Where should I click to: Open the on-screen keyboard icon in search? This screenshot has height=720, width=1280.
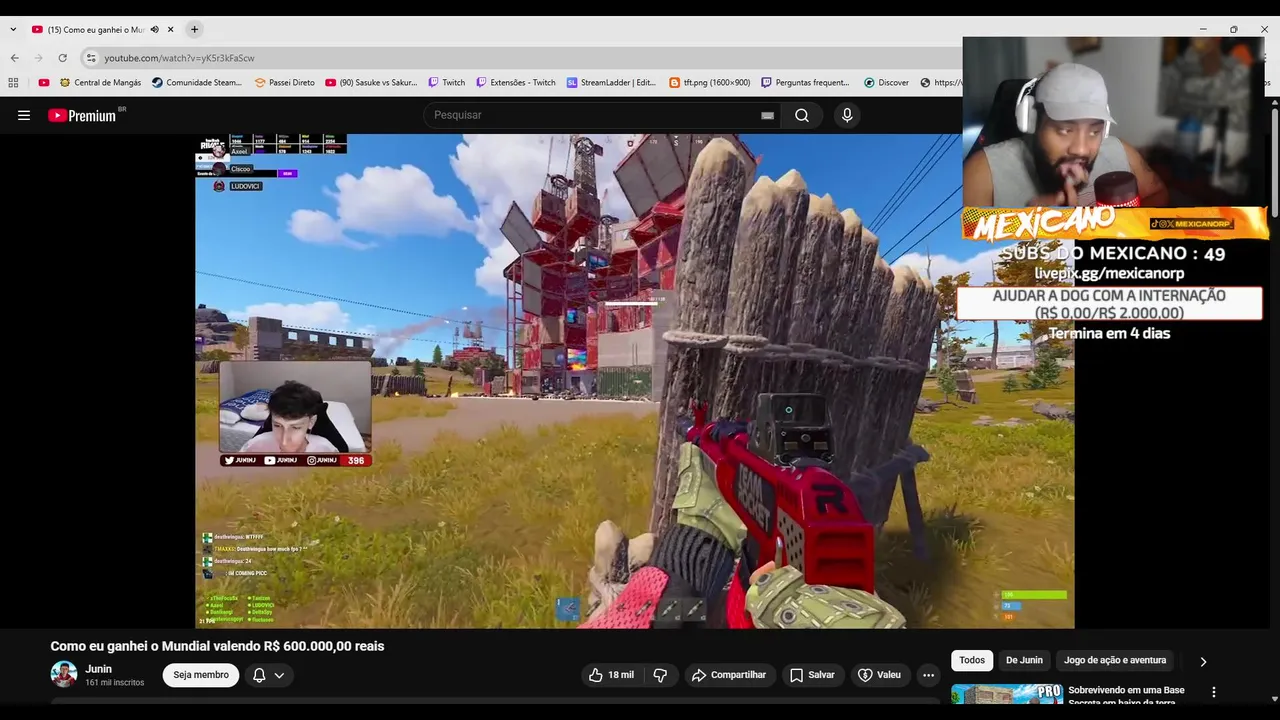coord(767,115)
